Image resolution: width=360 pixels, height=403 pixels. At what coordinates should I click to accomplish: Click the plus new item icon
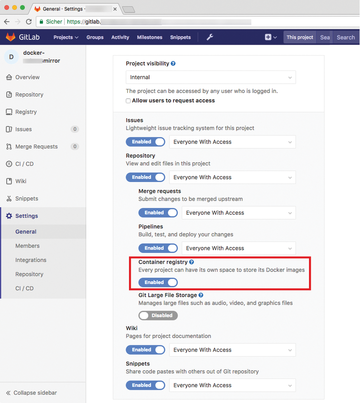(268, 37)
